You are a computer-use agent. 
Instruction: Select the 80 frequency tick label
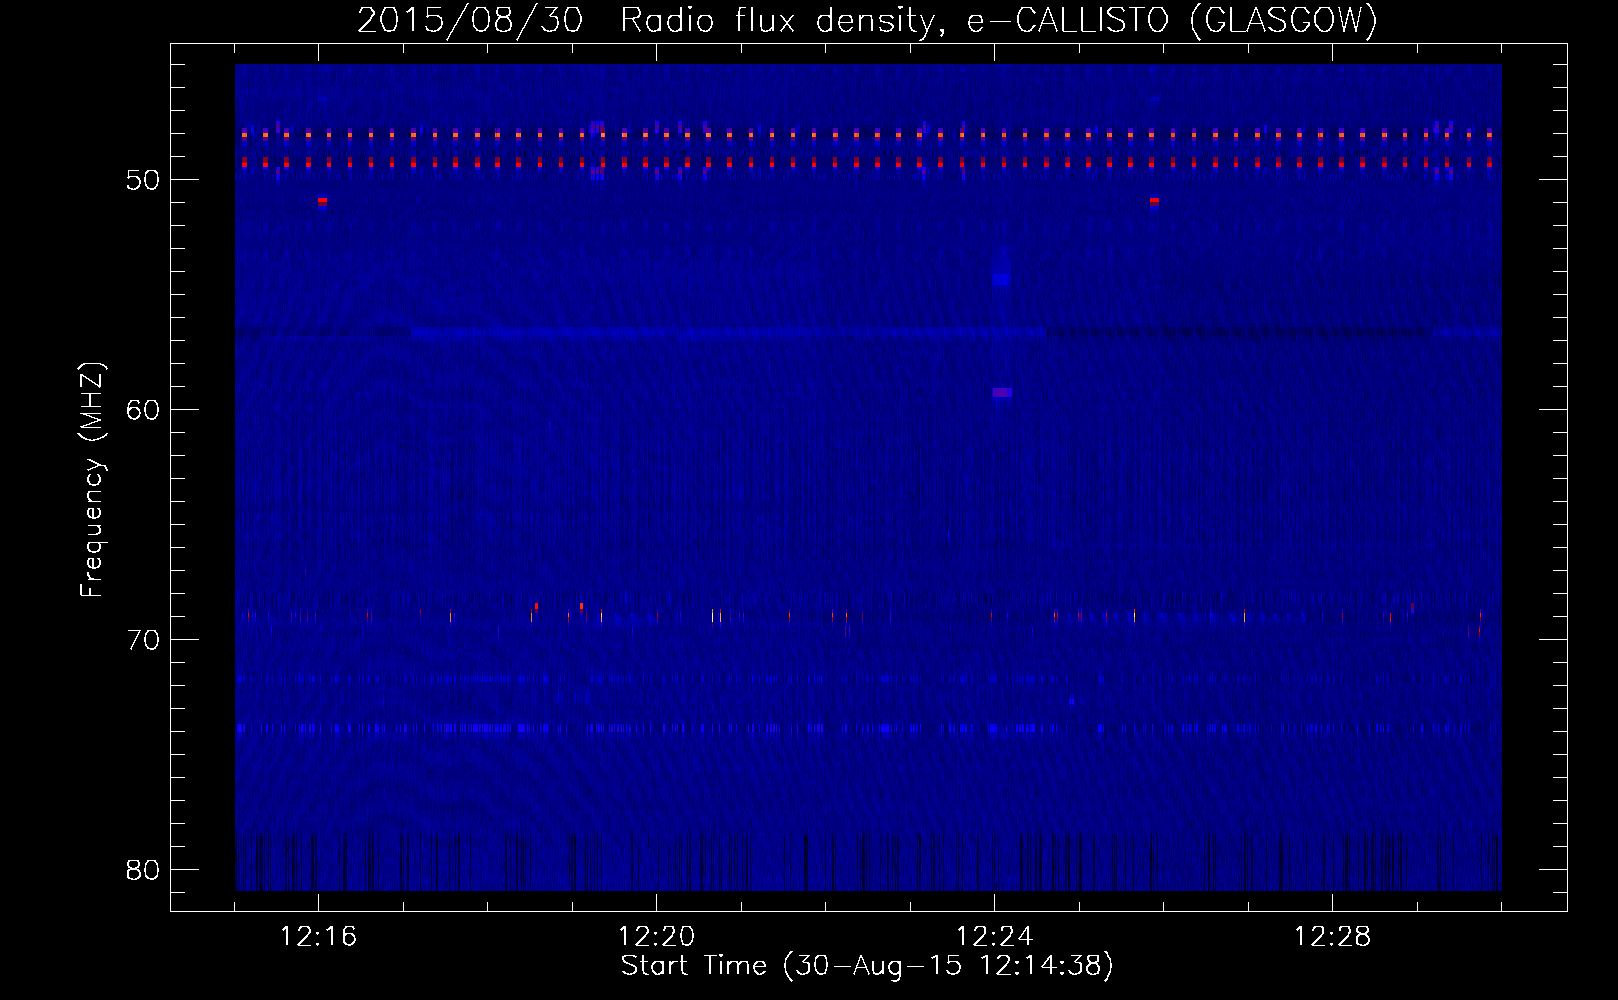pos(143,870)
